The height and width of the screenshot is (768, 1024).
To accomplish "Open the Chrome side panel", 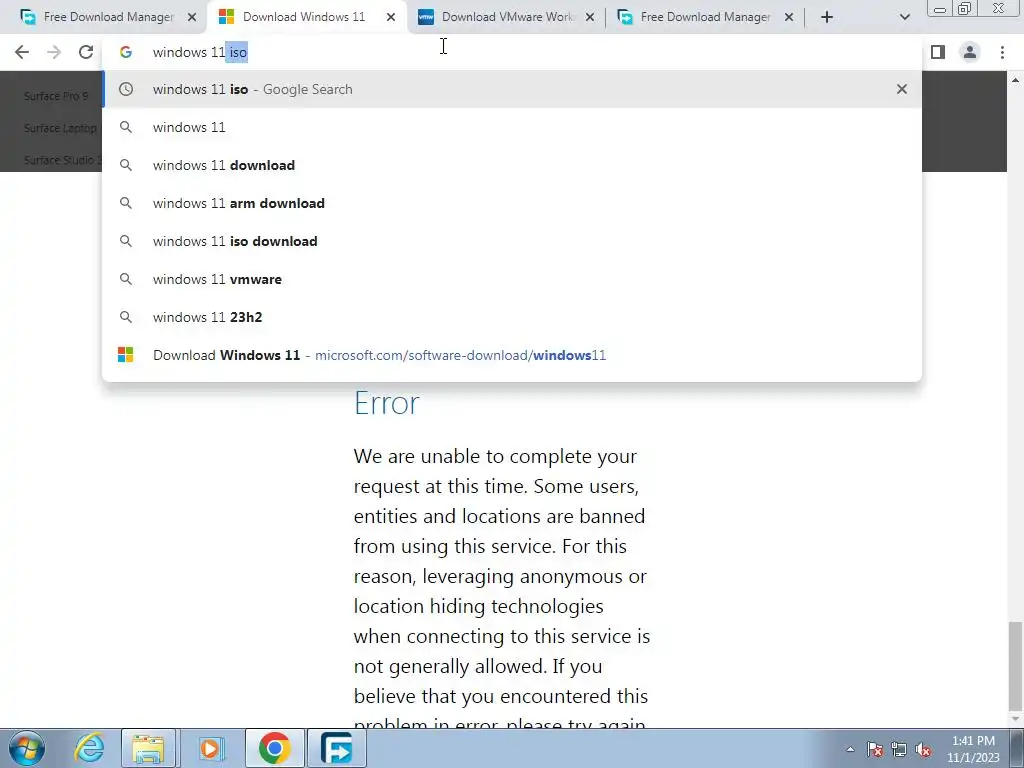I will [938, 52].
